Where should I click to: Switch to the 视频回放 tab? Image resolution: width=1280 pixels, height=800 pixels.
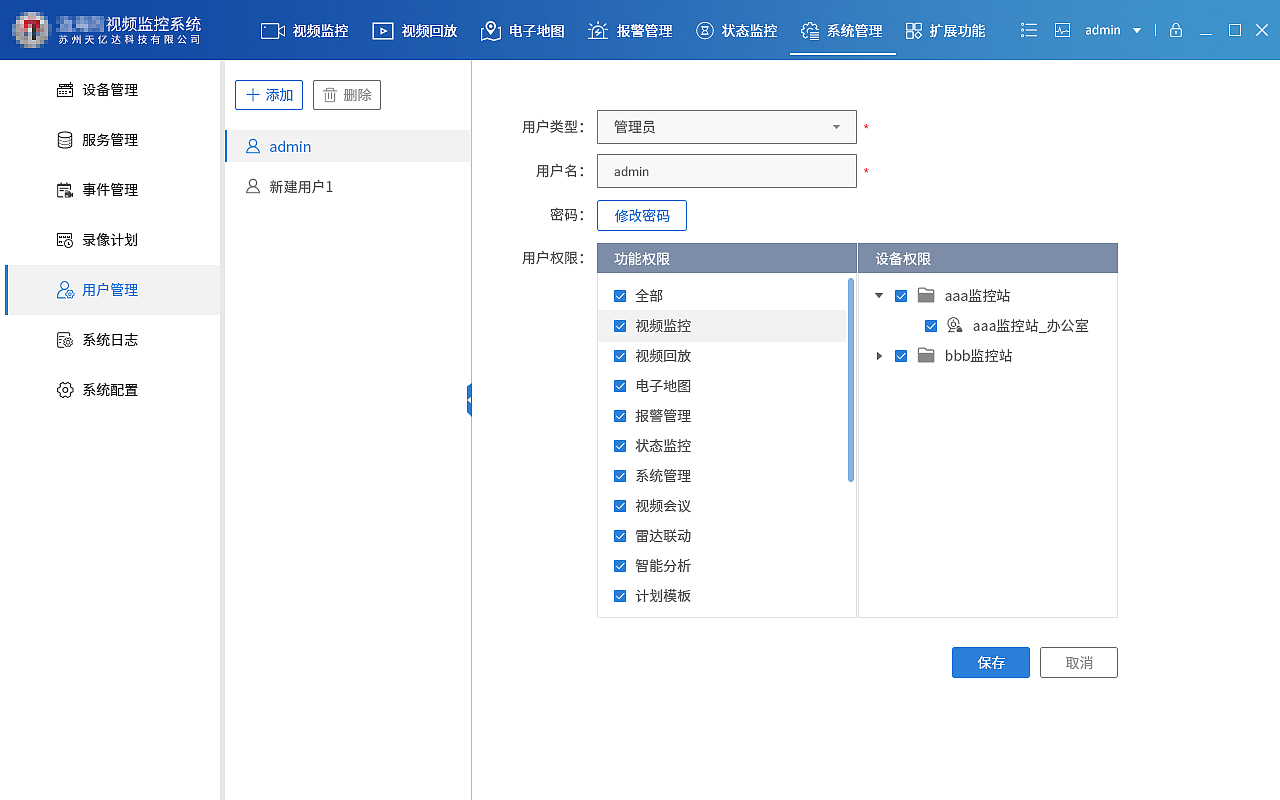coord(414,30)
